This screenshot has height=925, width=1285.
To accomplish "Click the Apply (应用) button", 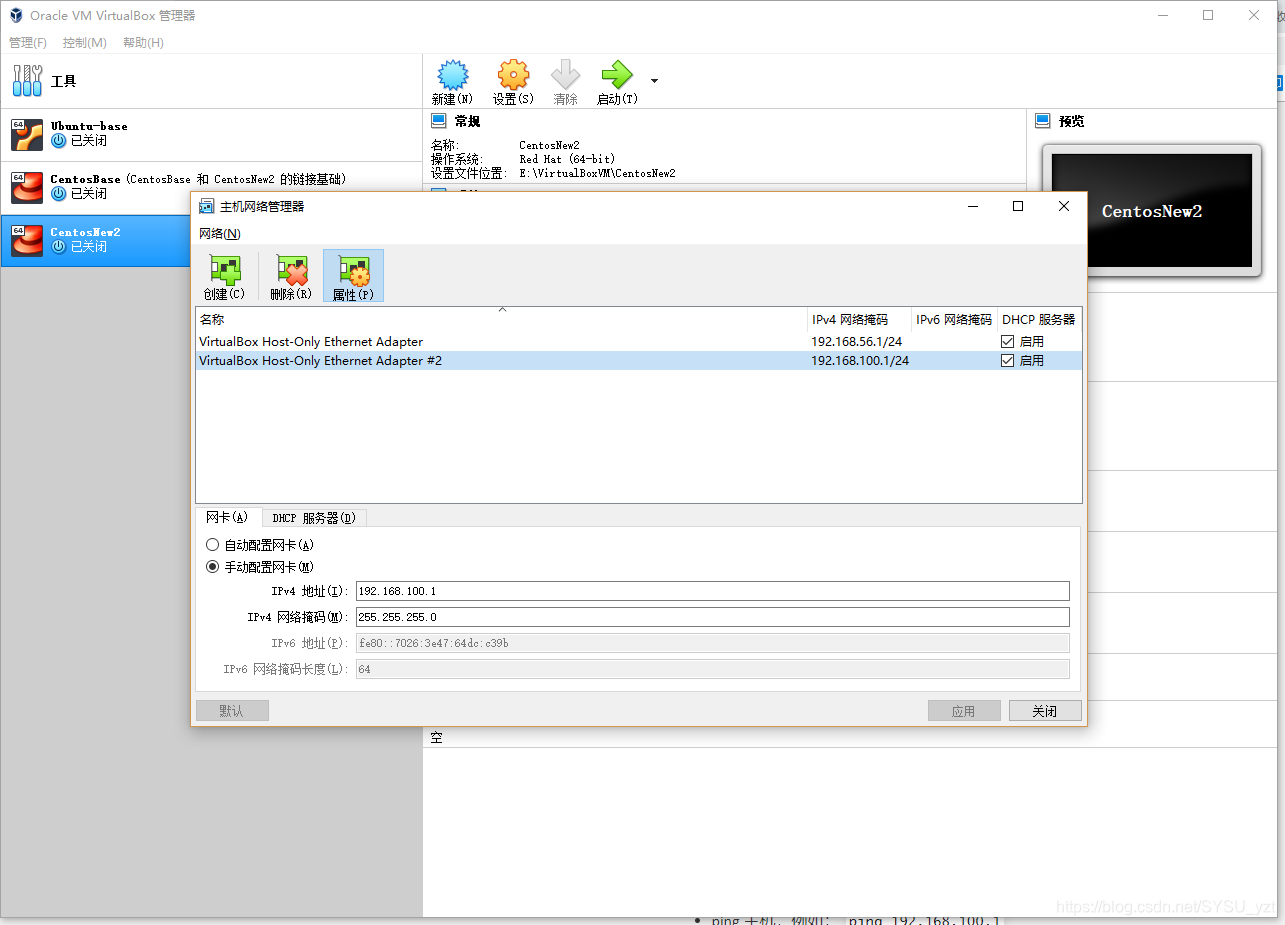I will [x=964, y=711].
